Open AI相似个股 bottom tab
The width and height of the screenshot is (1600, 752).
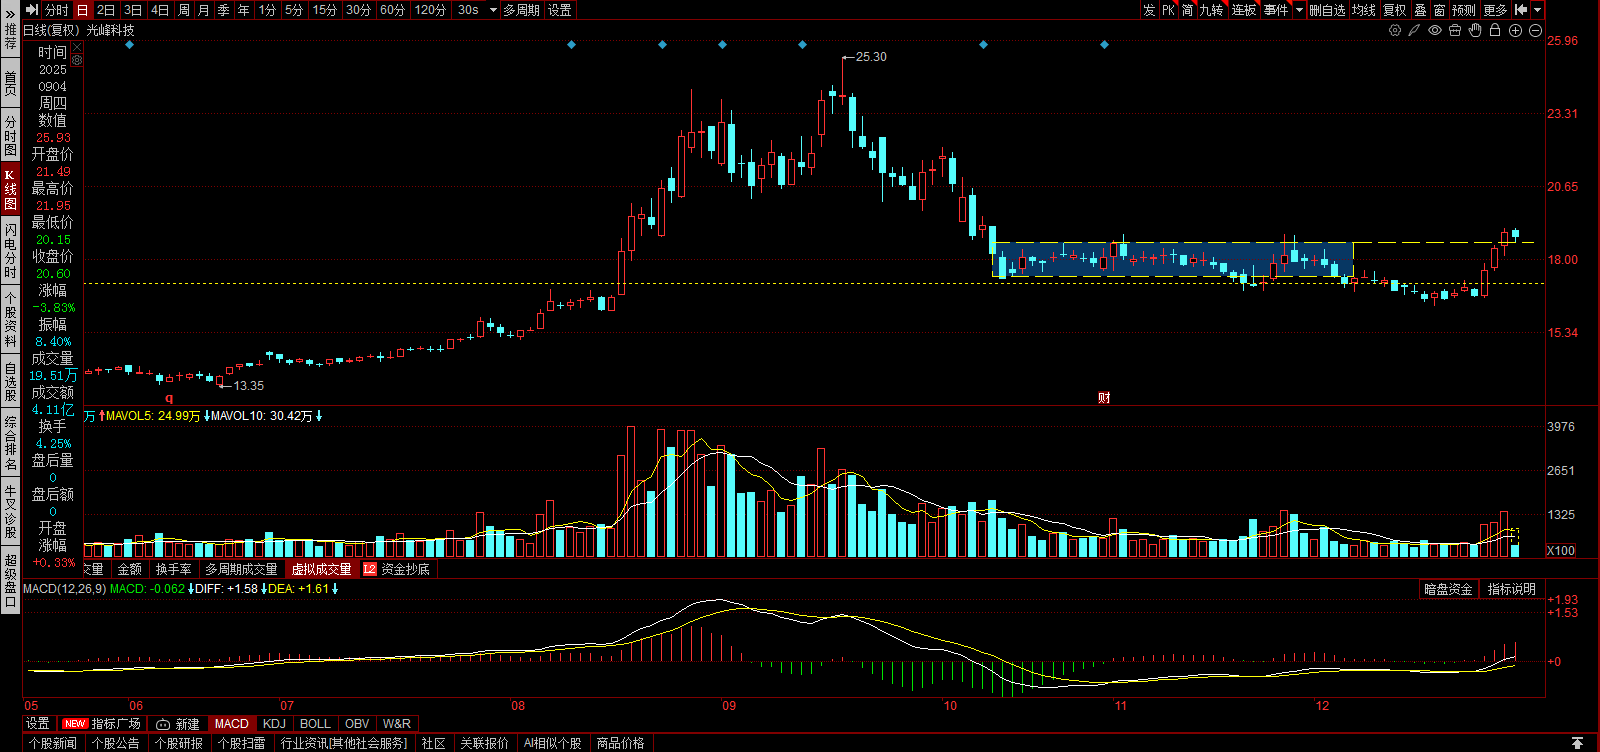553,743
